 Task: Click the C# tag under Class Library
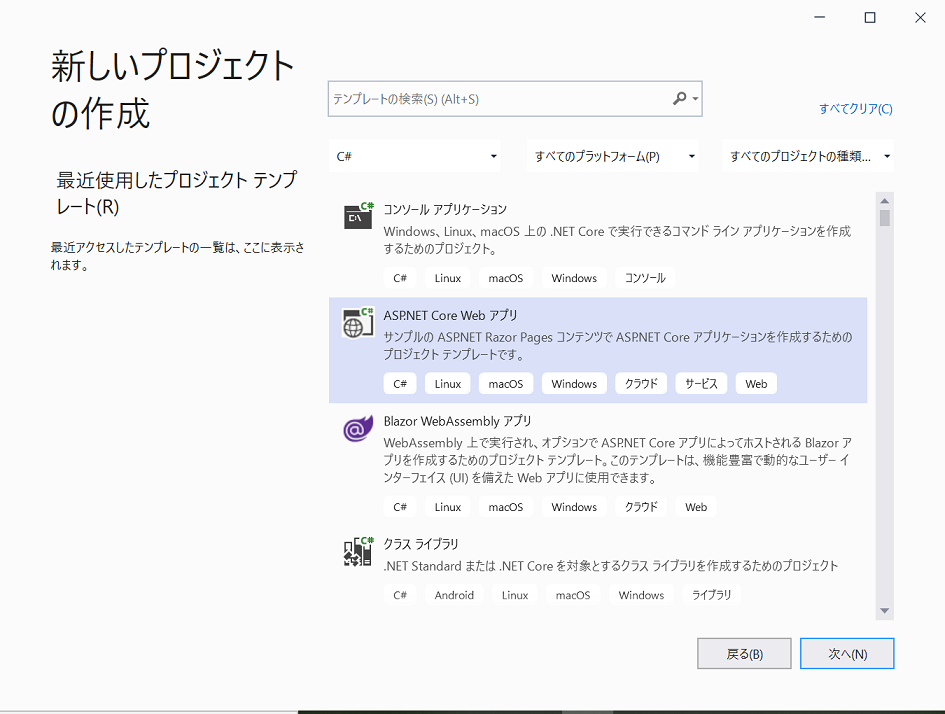[x=400, y=595]
